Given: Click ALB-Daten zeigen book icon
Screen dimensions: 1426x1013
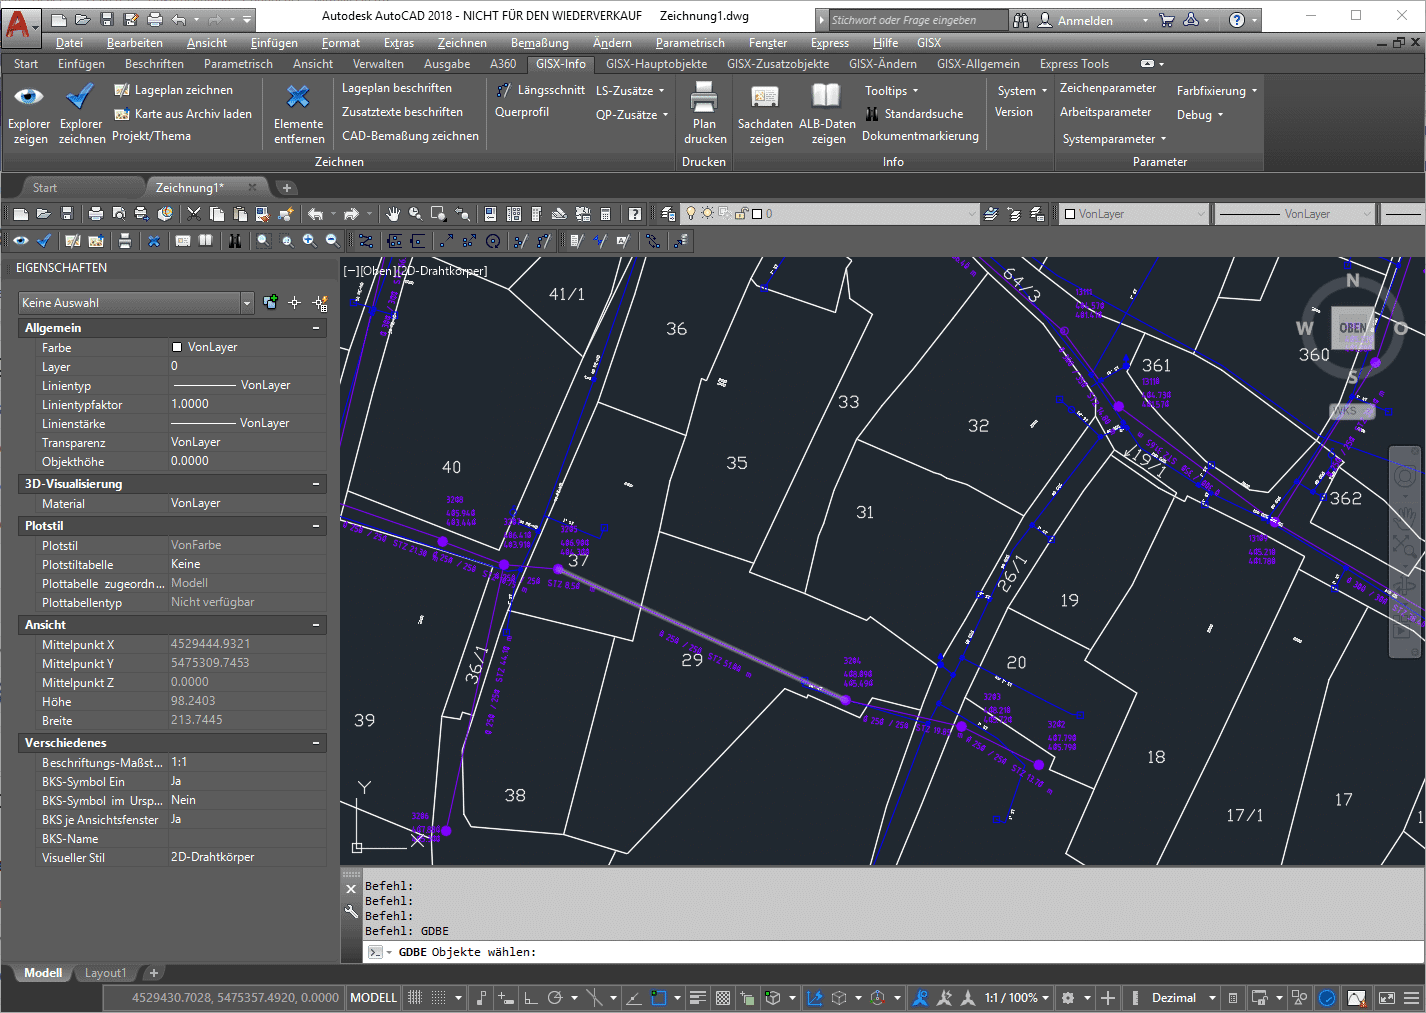Looking at the screenshot, I should point(826,96).
